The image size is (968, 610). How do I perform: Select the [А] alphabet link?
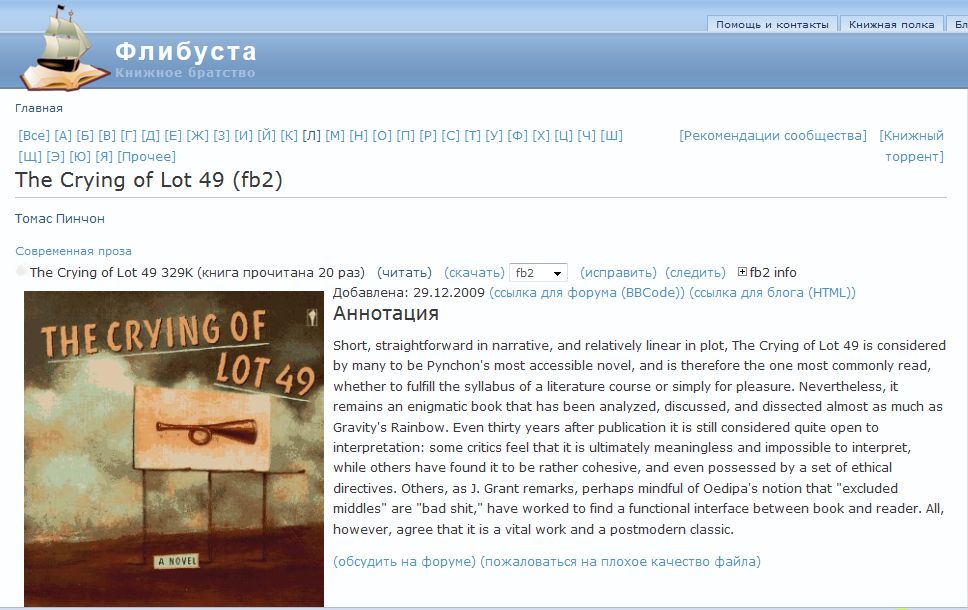point(63,135)
